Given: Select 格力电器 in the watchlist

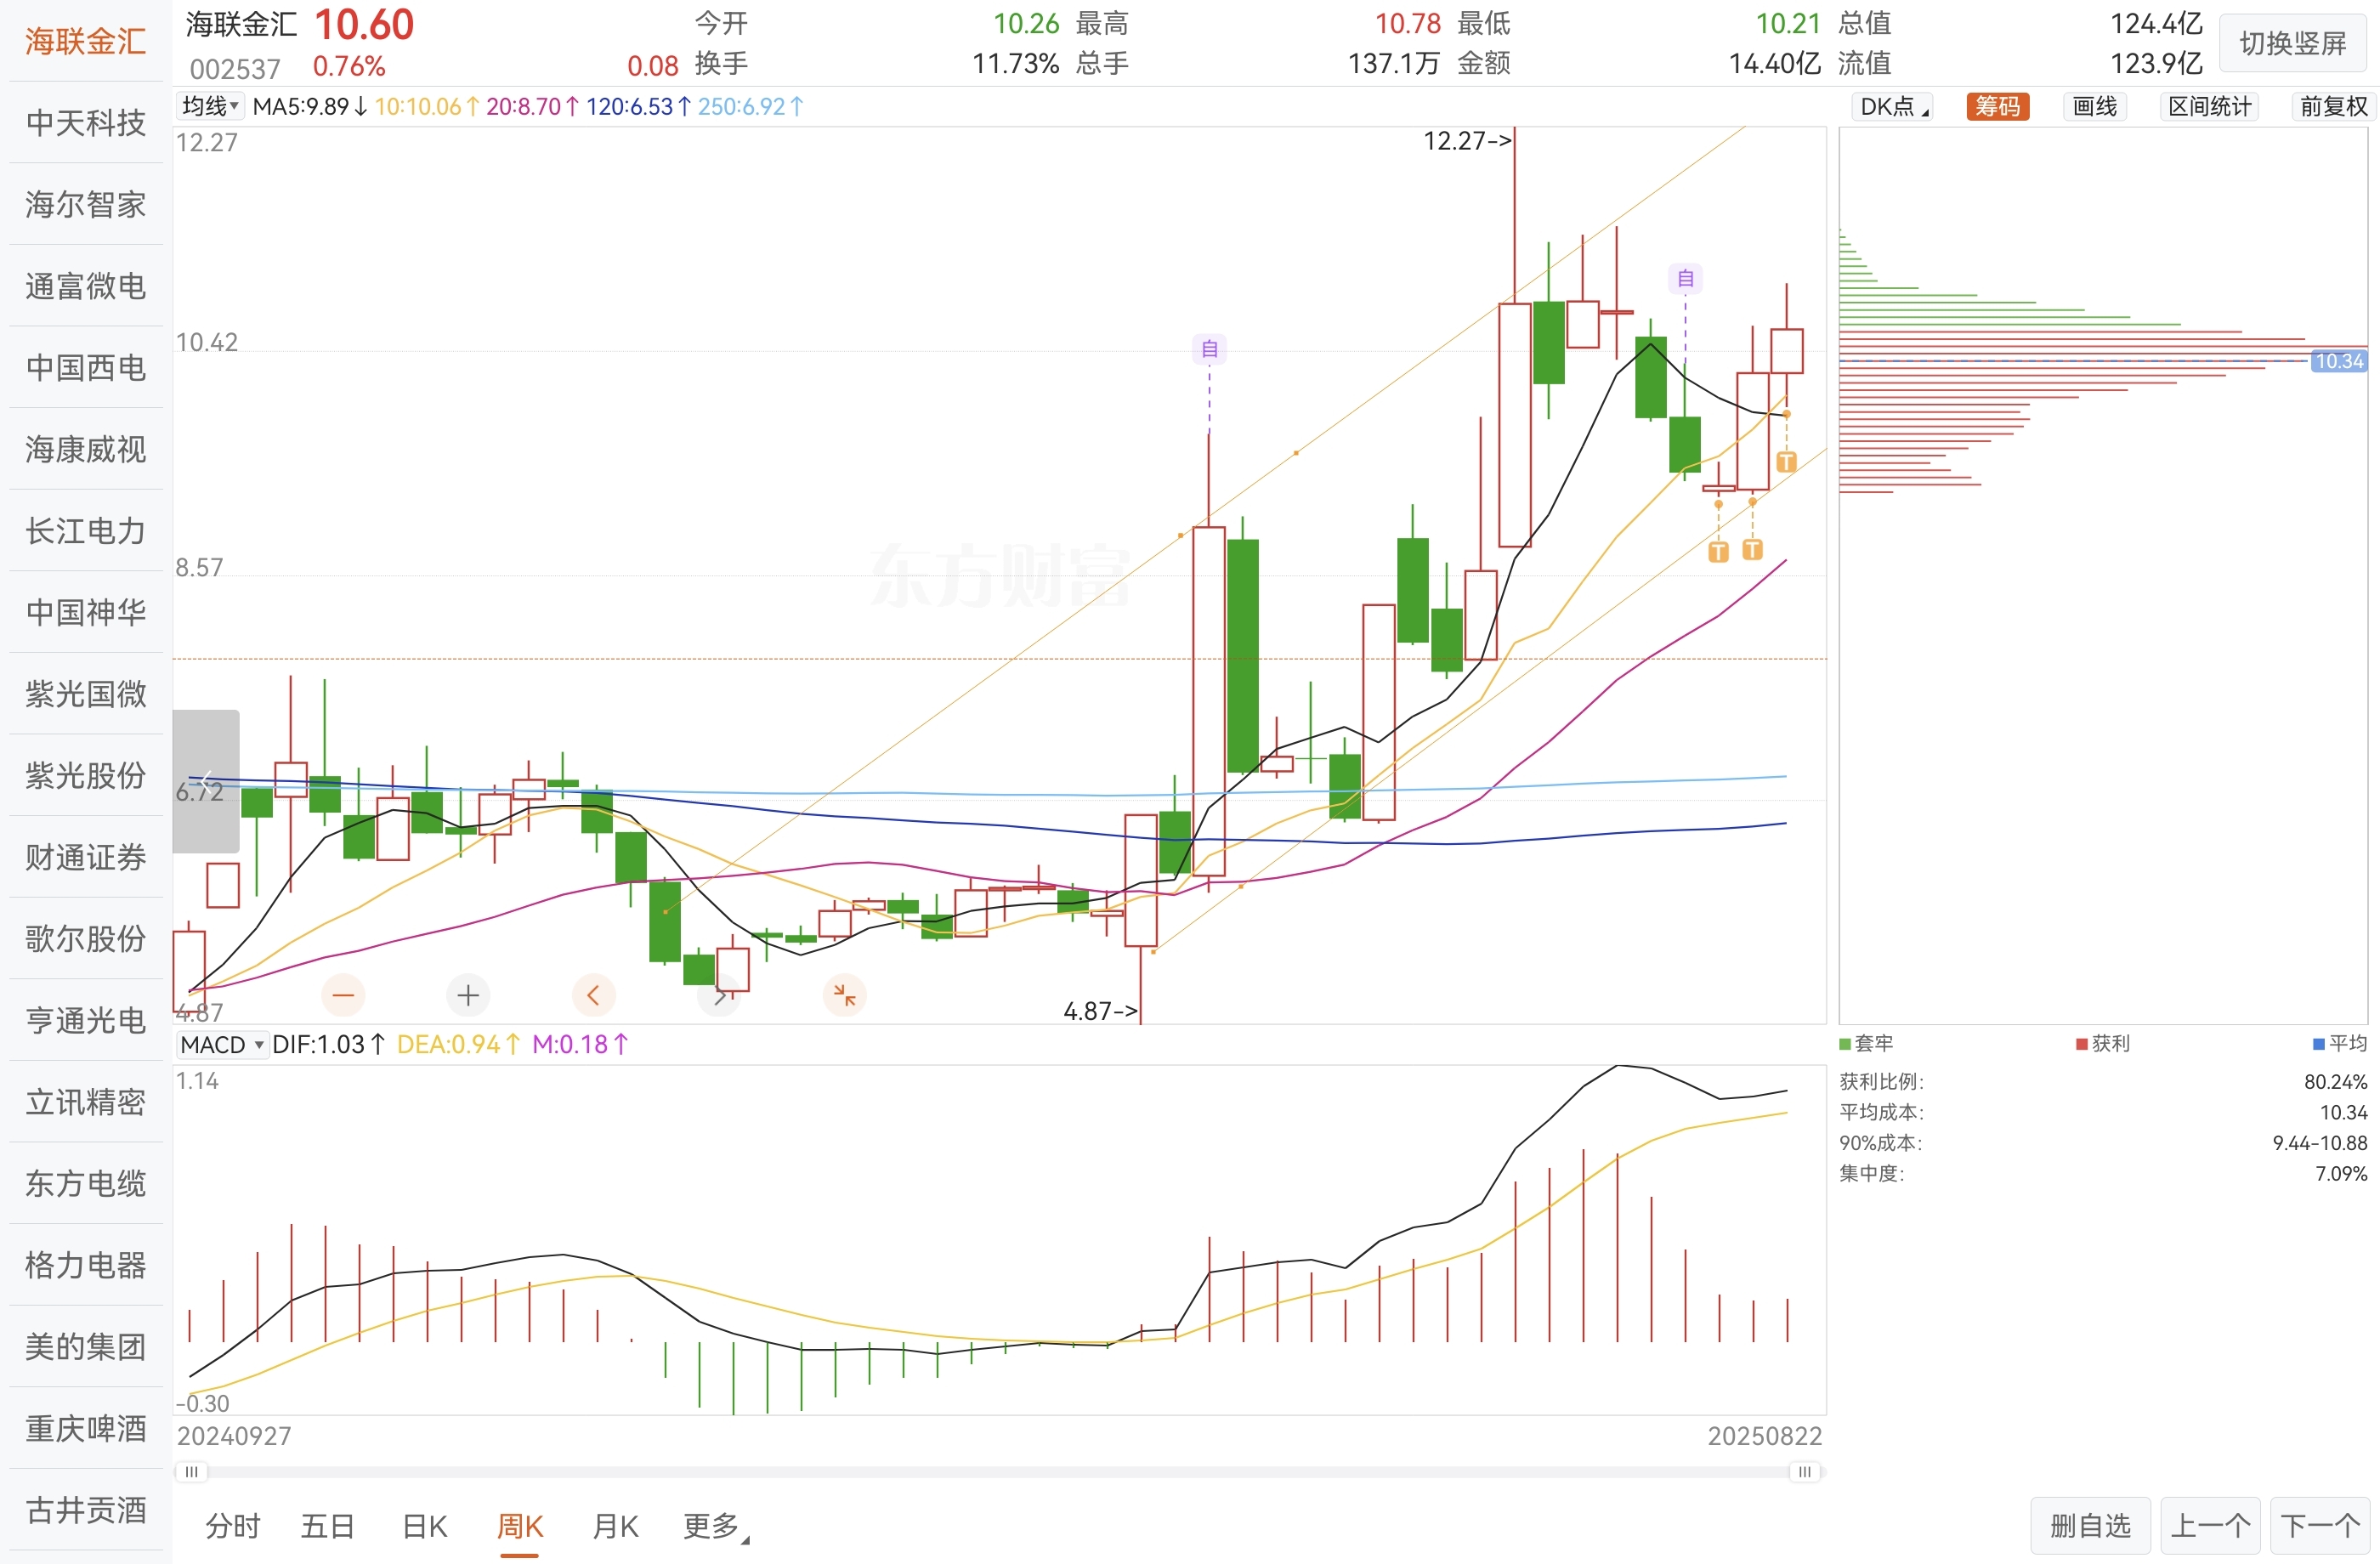Looking at the screenshot, I should (86, 1265).
